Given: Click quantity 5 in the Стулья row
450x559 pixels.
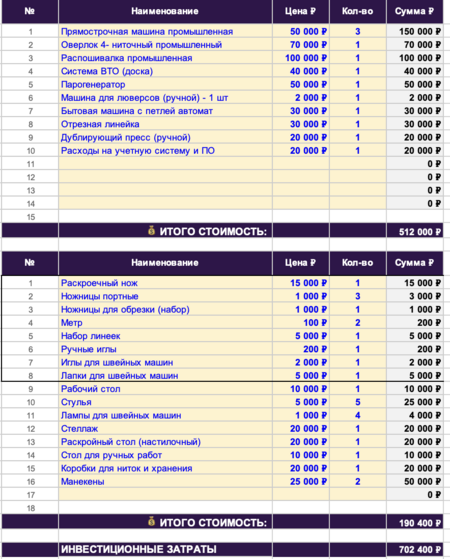Looking at the screenshot, I should click(x=358, y=402).
